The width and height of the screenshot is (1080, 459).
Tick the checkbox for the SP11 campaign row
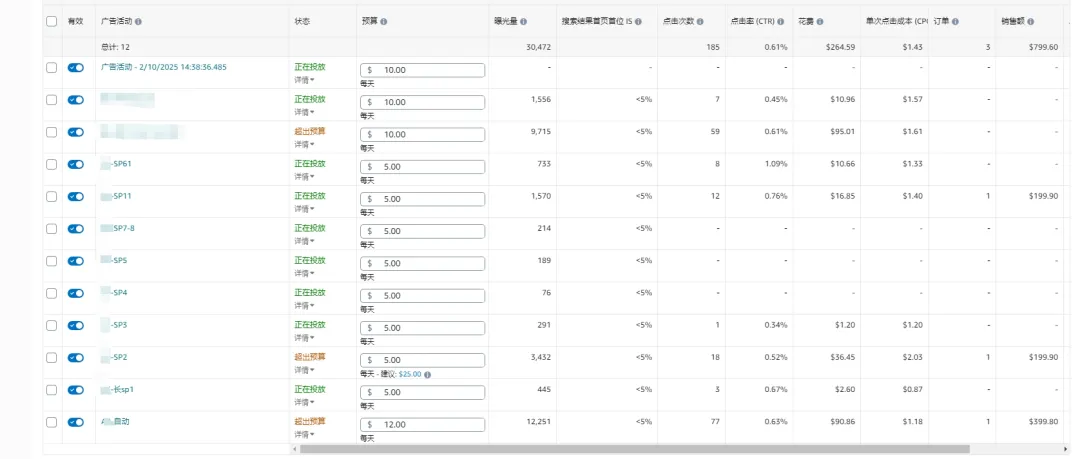pyautogui.click(x=52, y=196)
